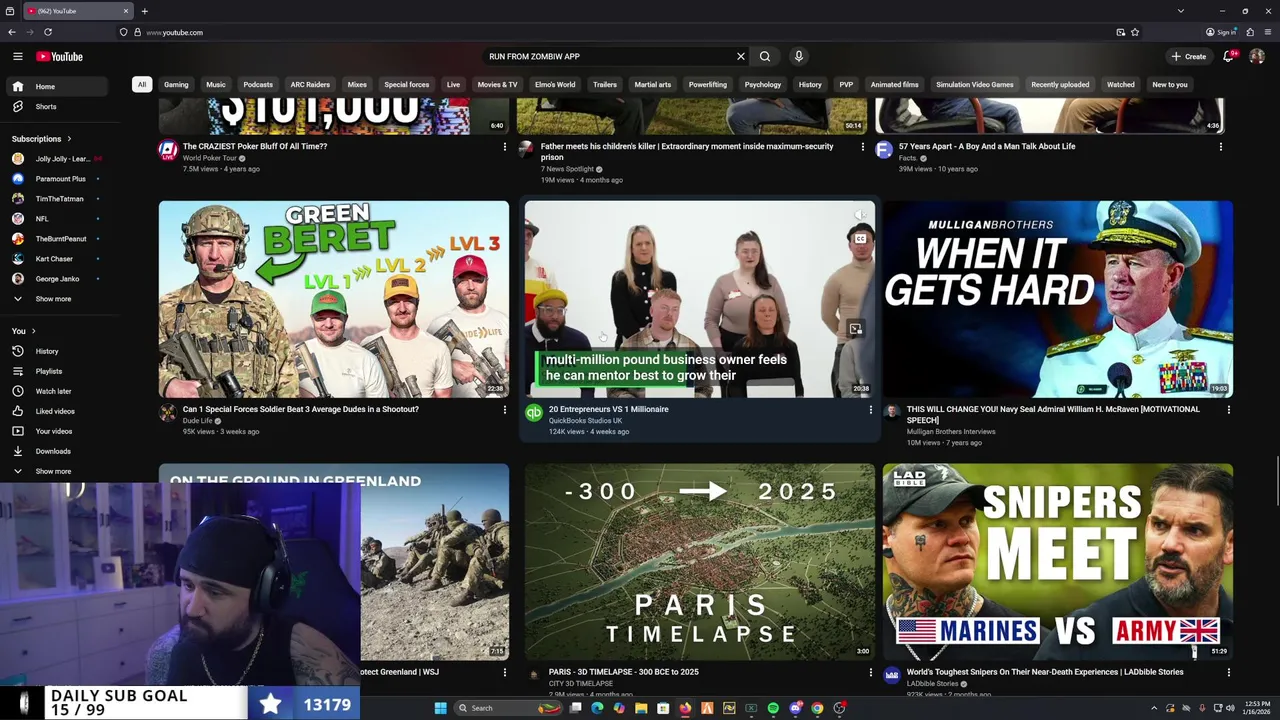Open more options for the Green Beret video
Viewport: 1280px width, 720px height.
click(x=504, y=410)
